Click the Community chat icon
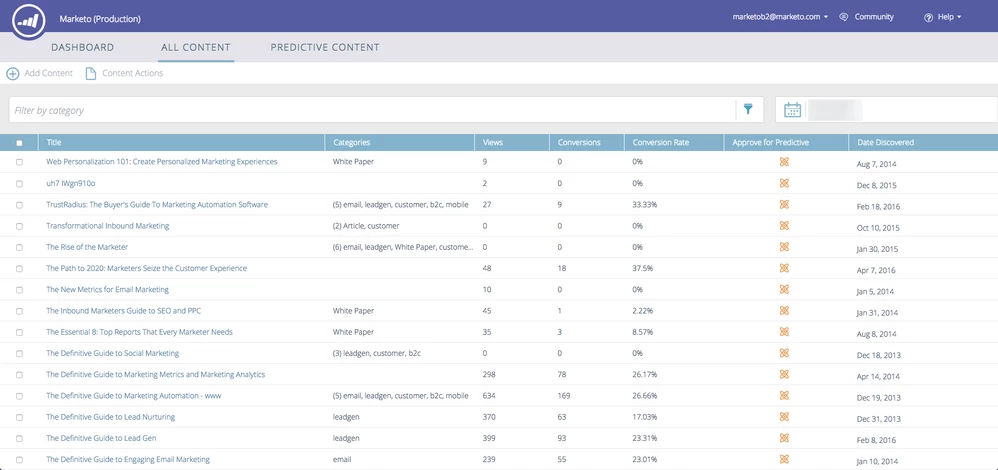Viewport: 998px width, 470px height. coord(844,17)
